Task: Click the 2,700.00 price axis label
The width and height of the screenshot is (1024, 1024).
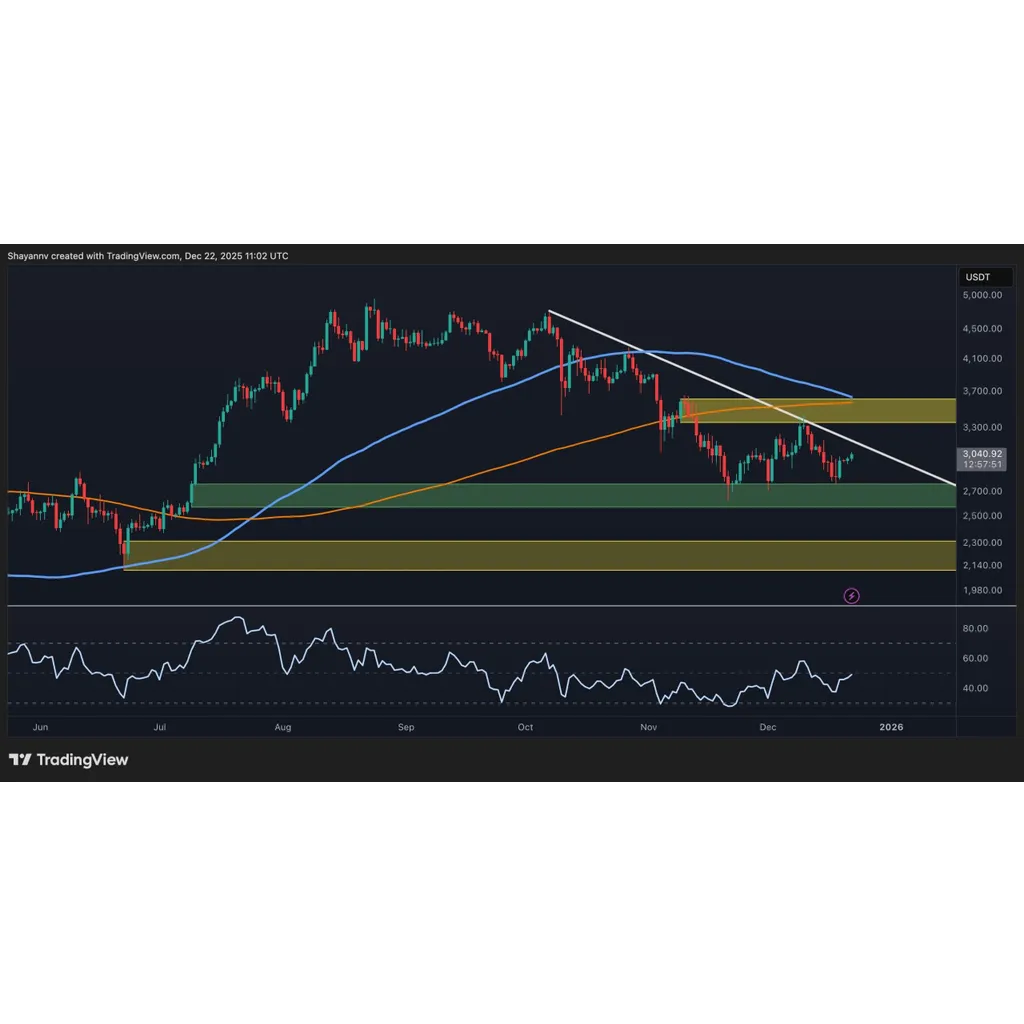Action: pos(982,491)
